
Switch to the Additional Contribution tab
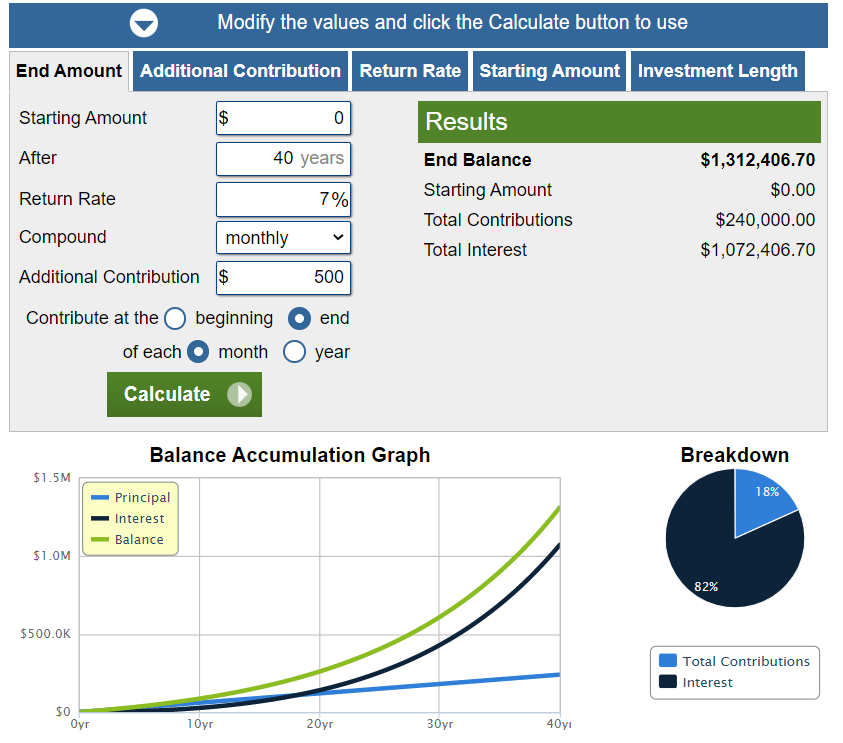tap(240, 71)
